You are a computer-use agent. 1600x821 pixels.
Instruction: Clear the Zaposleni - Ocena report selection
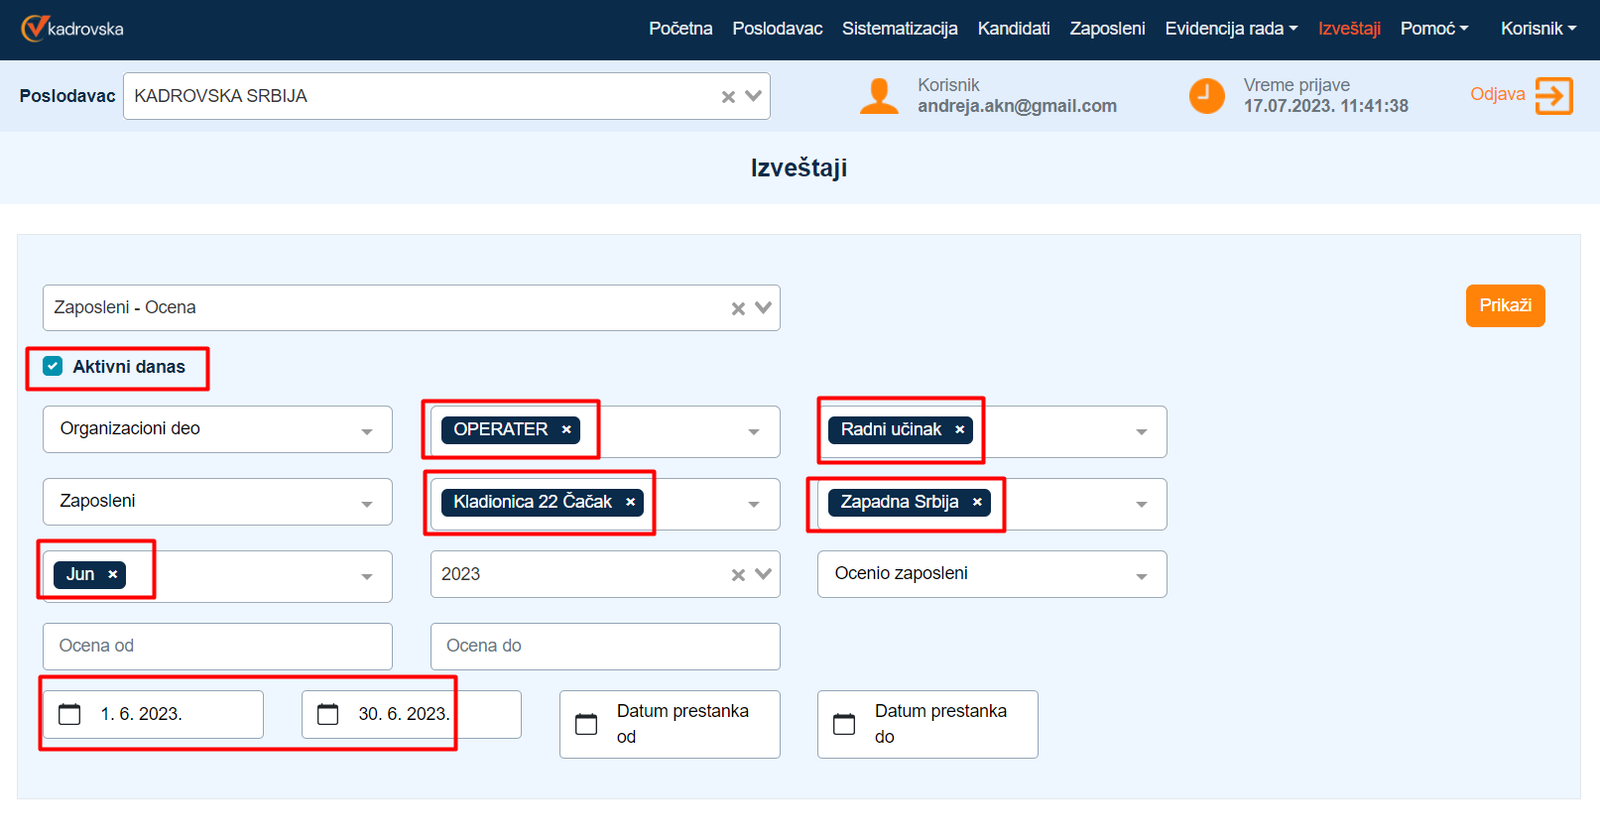point(738,308)
